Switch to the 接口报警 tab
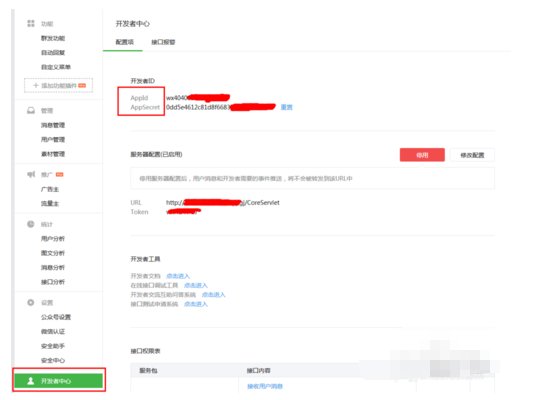Viewport: 535px width, 400px height. [x=163, y=42]
